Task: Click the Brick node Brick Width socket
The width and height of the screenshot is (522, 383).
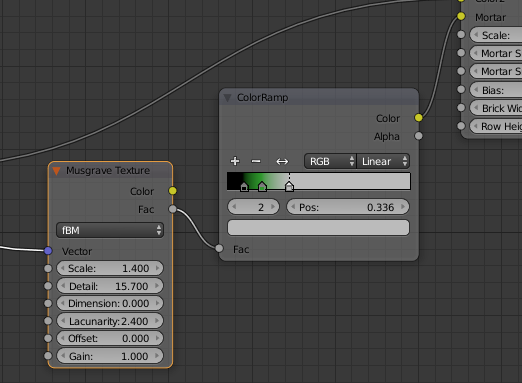Action: (x=461, y=108)
